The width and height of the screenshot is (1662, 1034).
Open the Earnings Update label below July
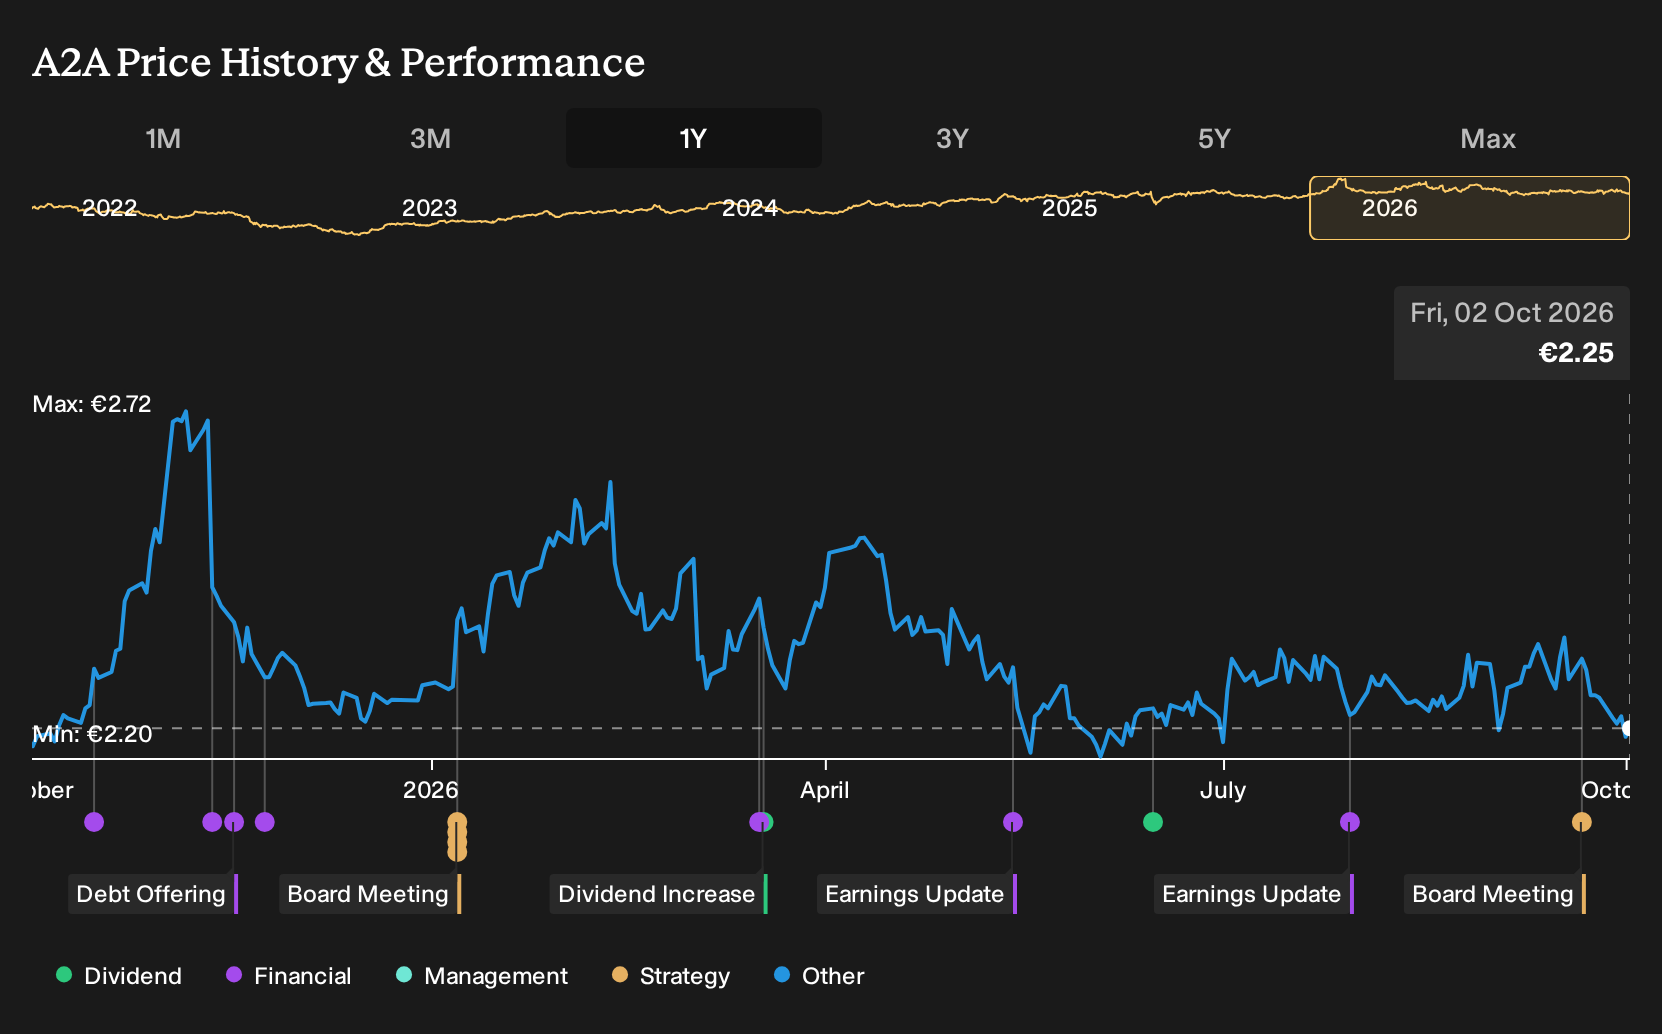(1254, 894)
